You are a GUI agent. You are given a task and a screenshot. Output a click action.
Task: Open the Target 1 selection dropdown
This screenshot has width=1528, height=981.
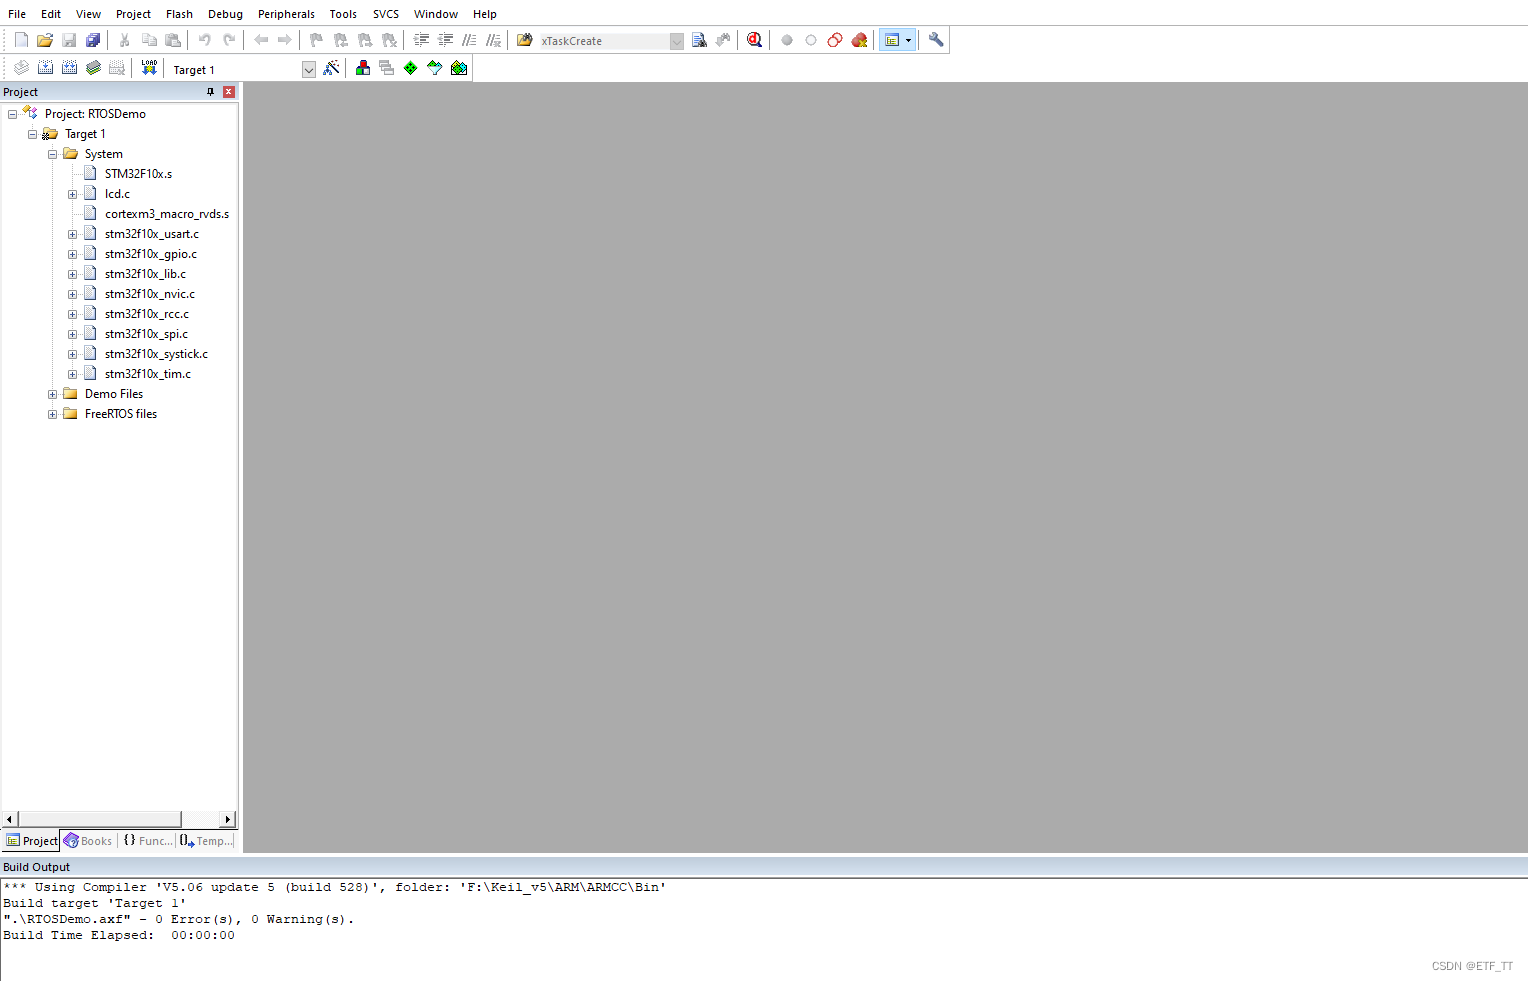click(309, 69)
